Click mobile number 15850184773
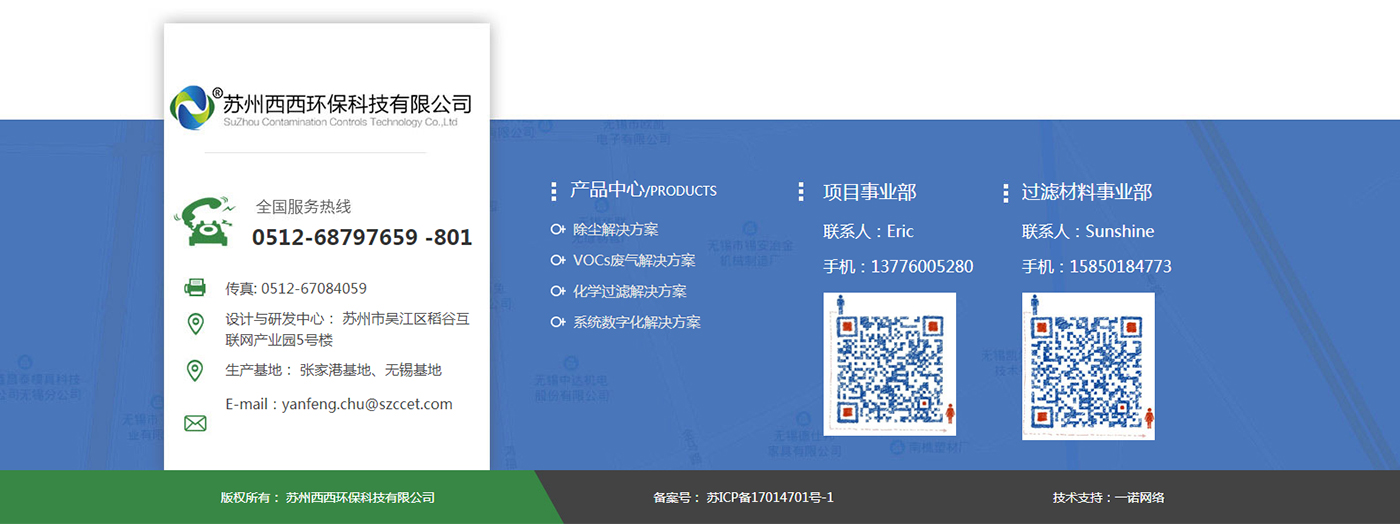 [1121, 267]
